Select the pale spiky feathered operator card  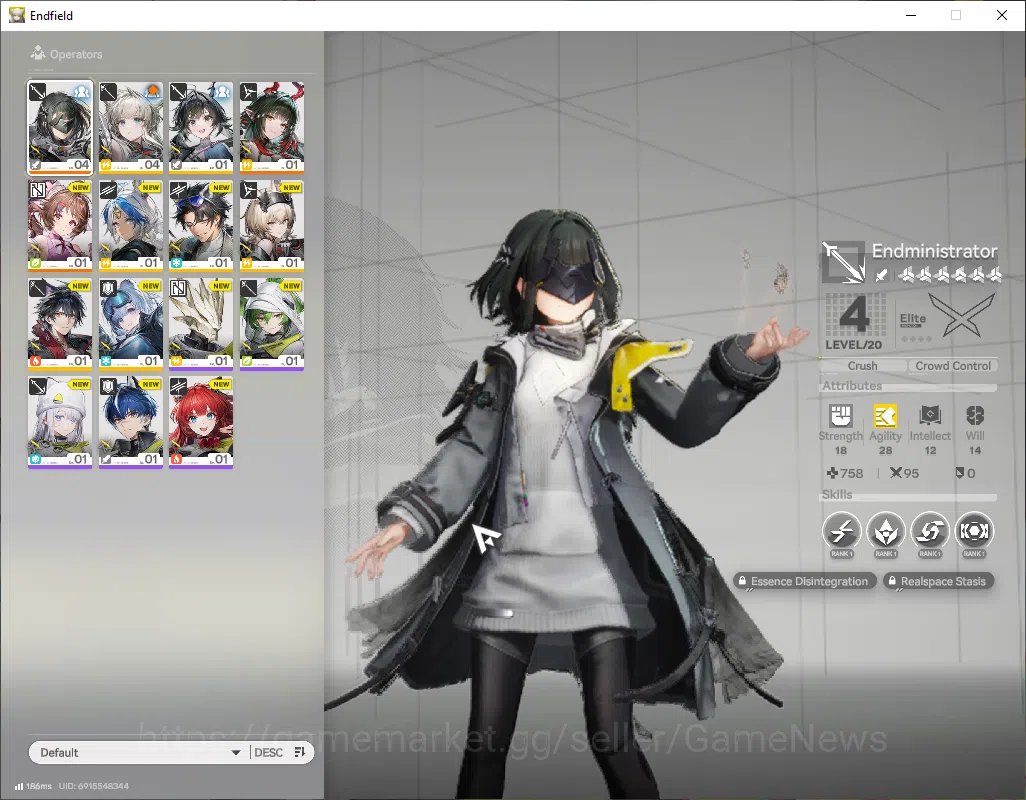[x=201, y=324]
